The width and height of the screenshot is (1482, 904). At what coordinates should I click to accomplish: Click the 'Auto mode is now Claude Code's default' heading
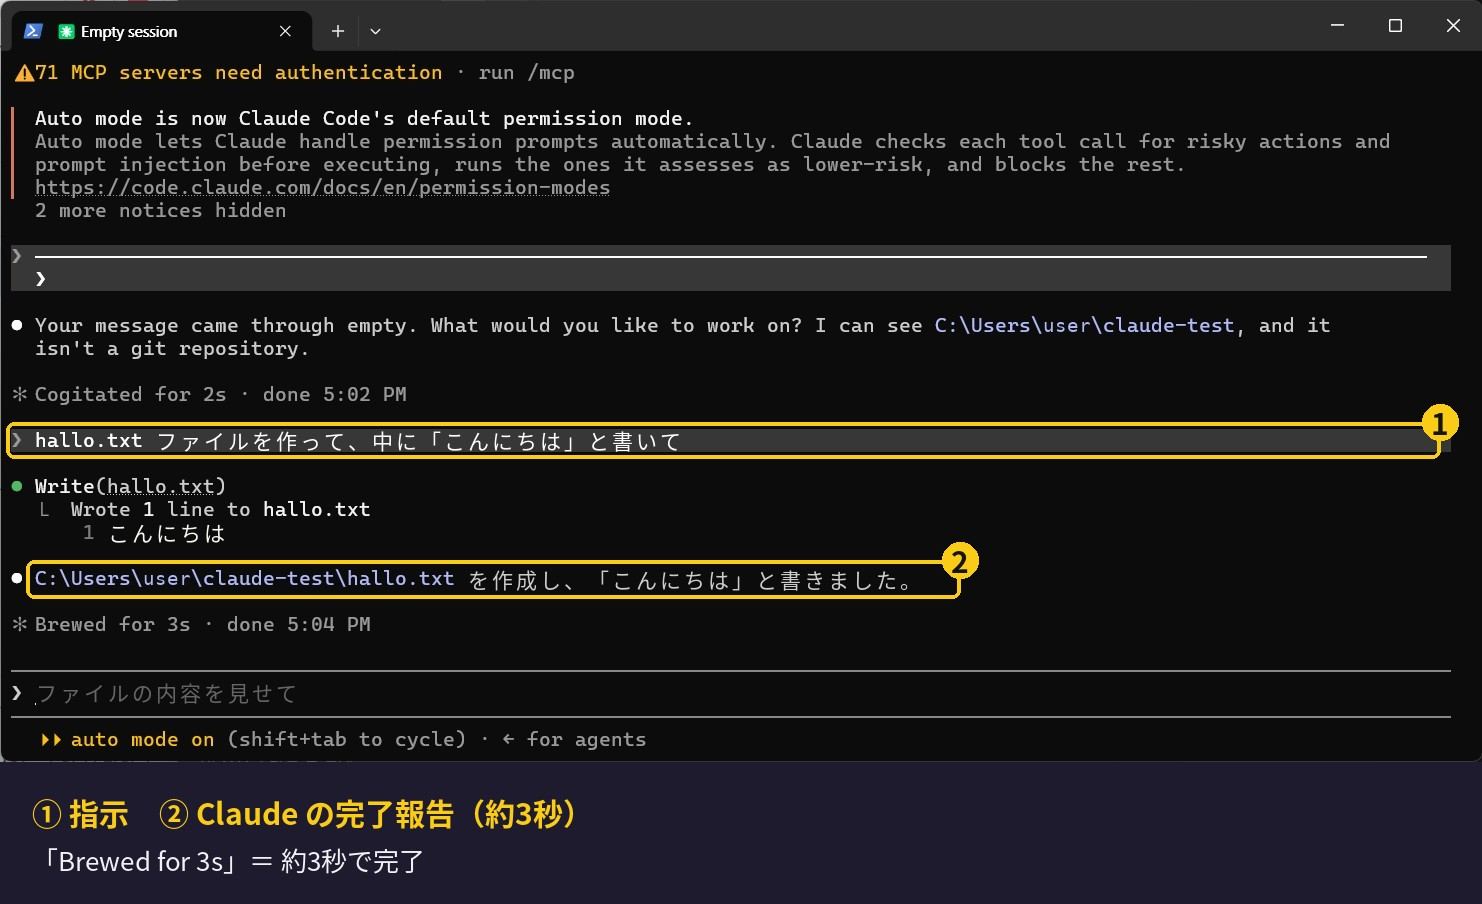[x=364, y=118]
